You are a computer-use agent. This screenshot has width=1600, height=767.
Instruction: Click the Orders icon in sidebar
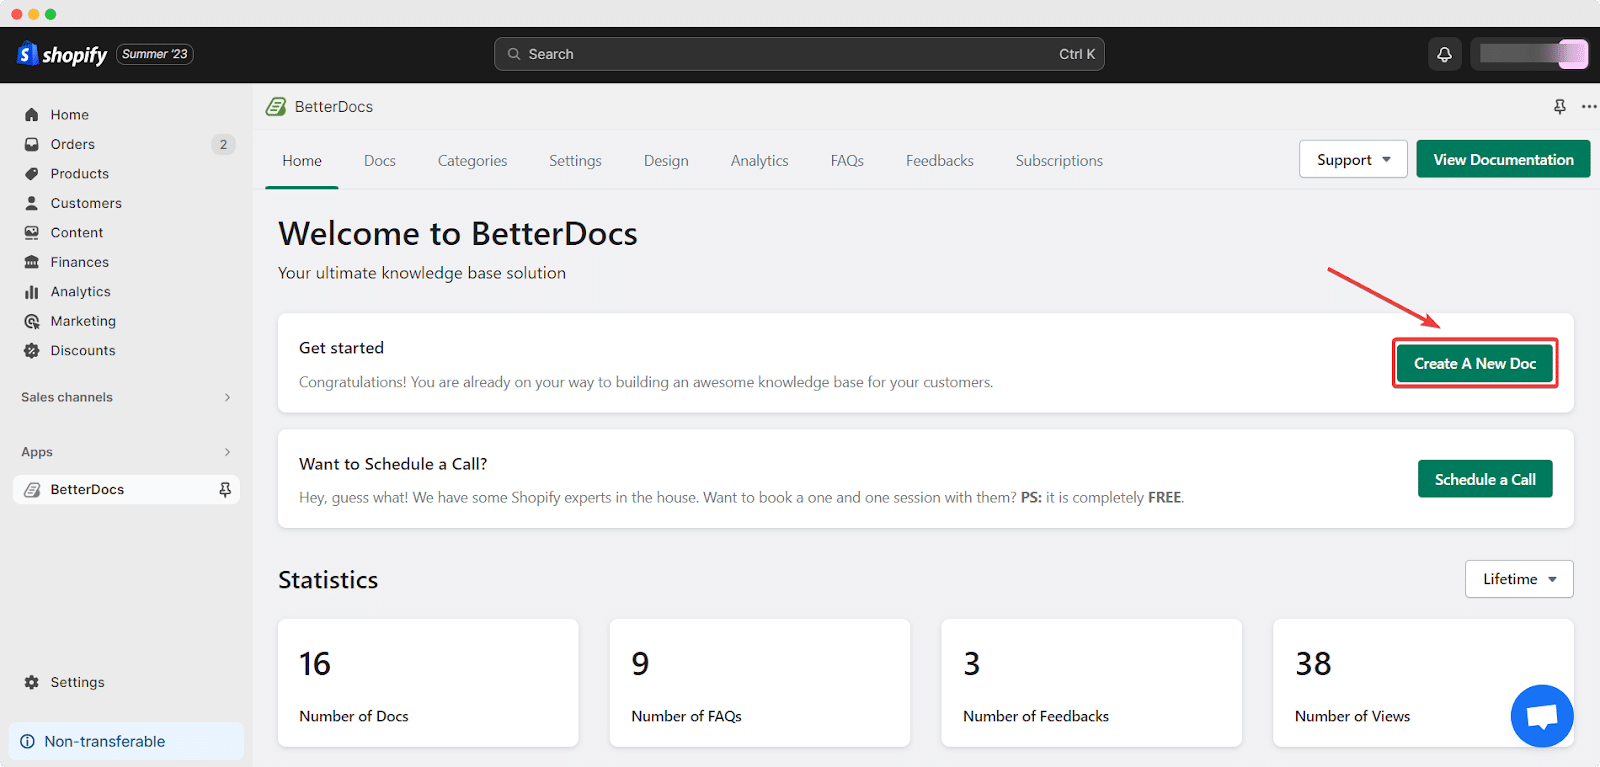coord(32,144)
